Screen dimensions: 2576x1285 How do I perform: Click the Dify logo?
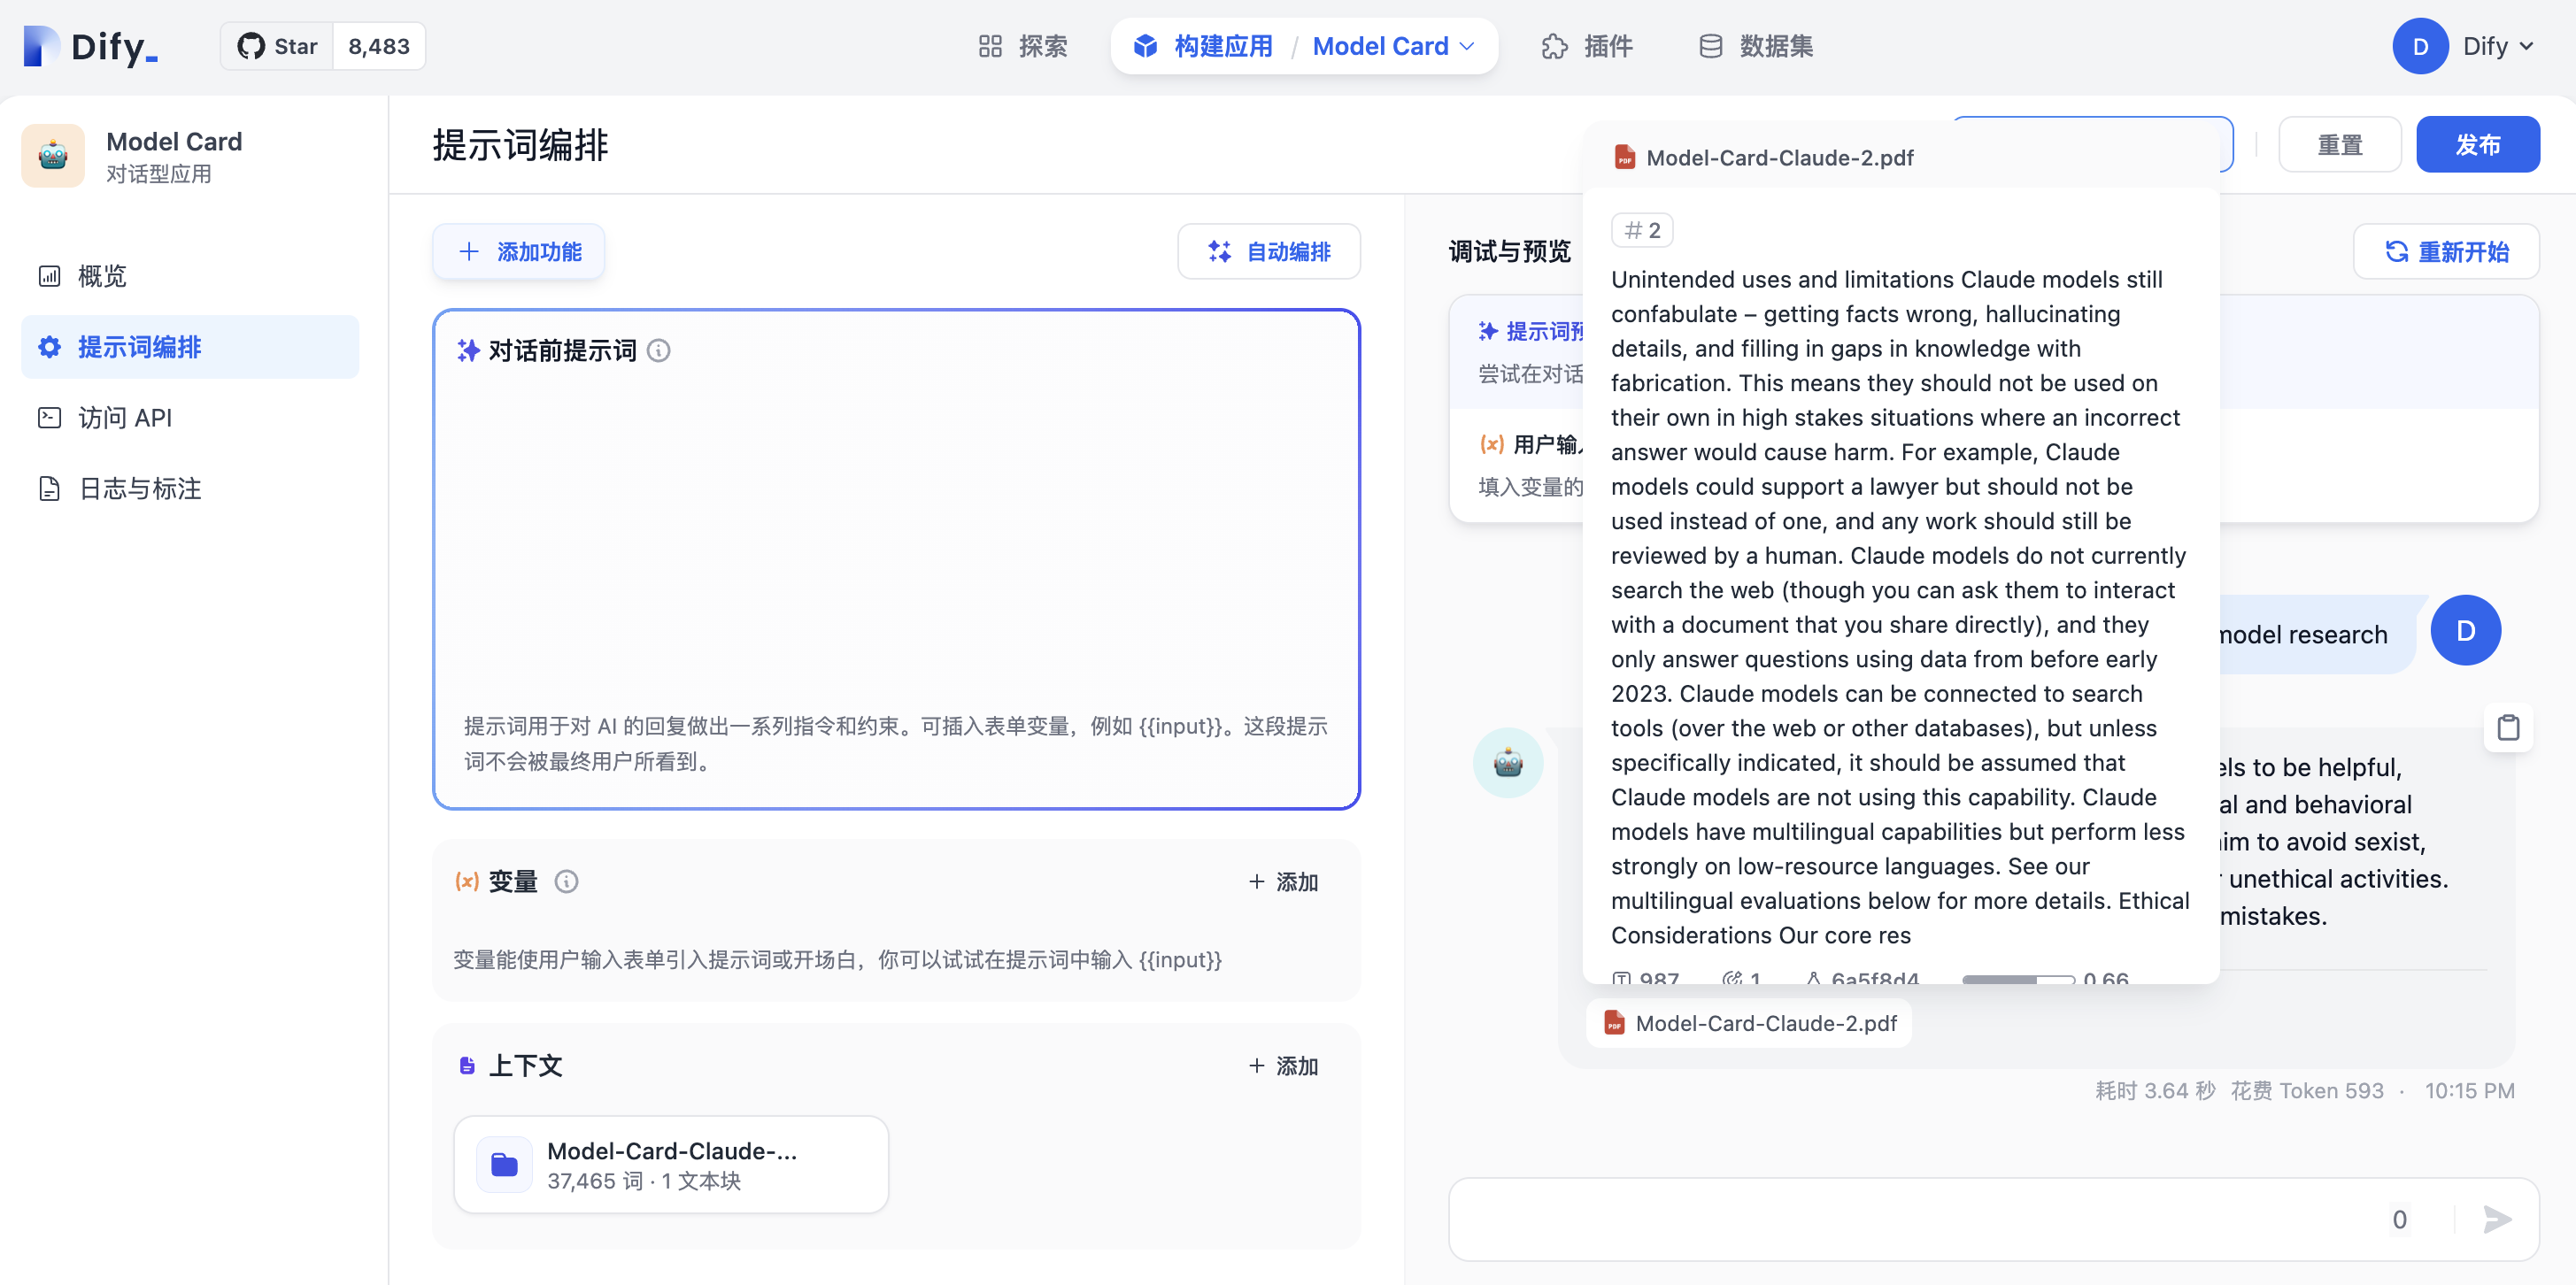(x=90, y=46)
